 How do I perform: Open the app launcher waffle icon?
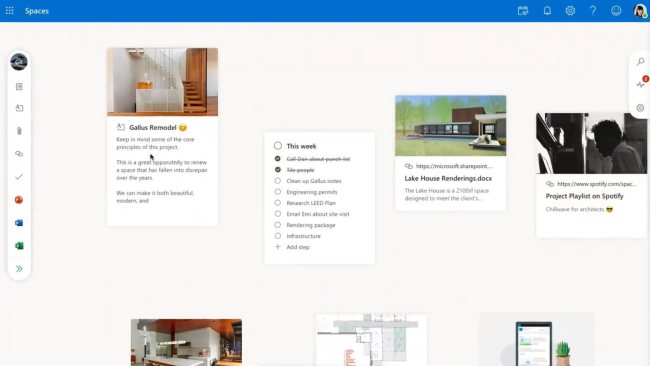10,11
